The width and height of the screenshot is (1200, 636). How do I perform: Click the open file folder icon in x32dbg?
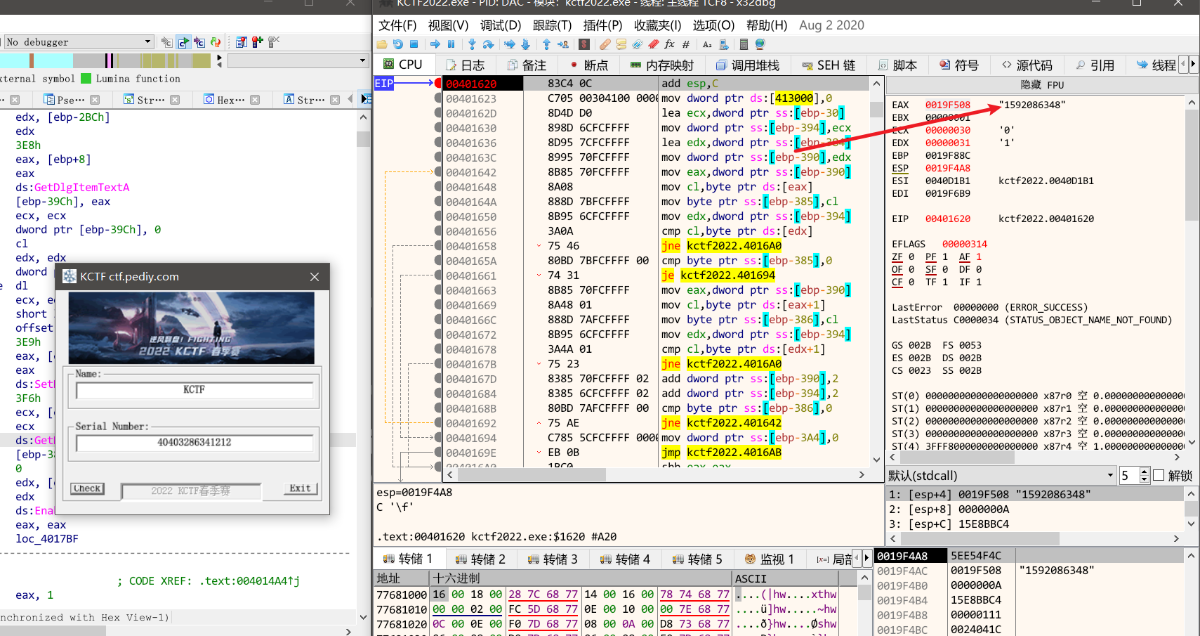[382, 45]
